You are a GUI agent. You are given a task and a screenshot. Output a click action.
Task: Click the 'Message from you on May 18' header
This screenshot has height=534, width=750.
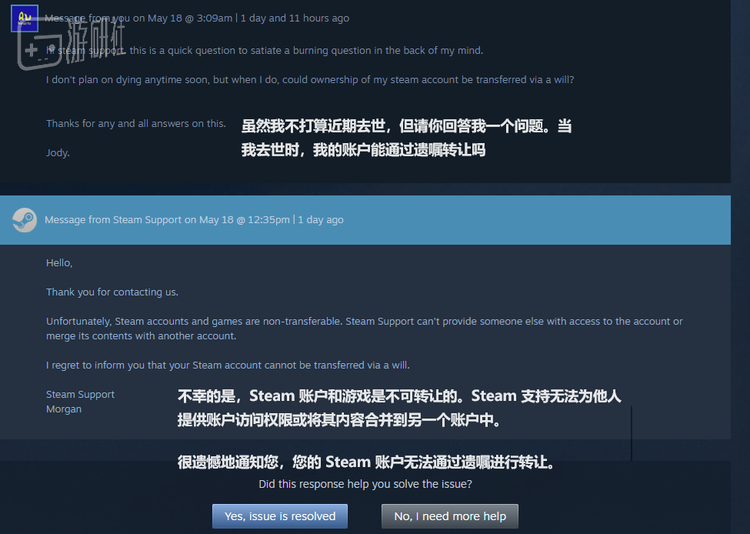[x=197, y=18]
